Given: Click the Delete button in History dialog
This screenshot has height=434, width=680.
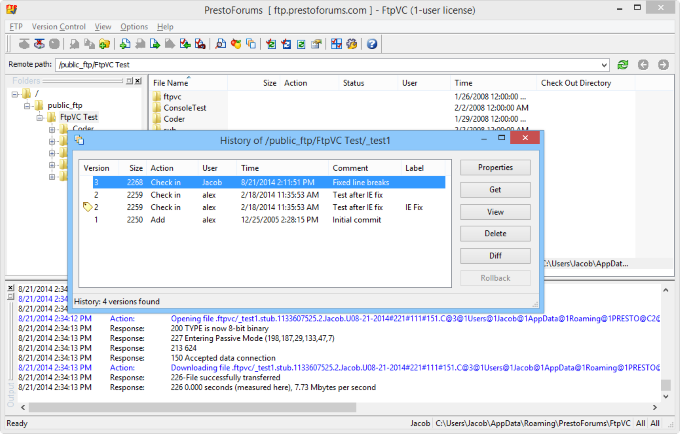Looking at the screenshot, I should click(495, 234).
